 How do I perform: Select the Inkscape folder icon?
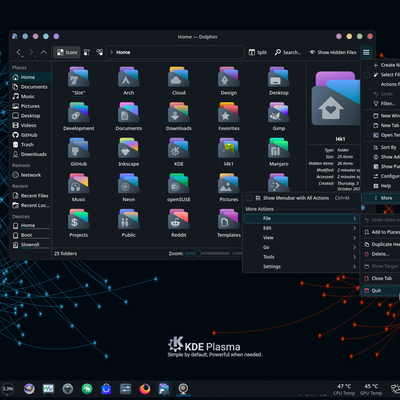[129, 148]
